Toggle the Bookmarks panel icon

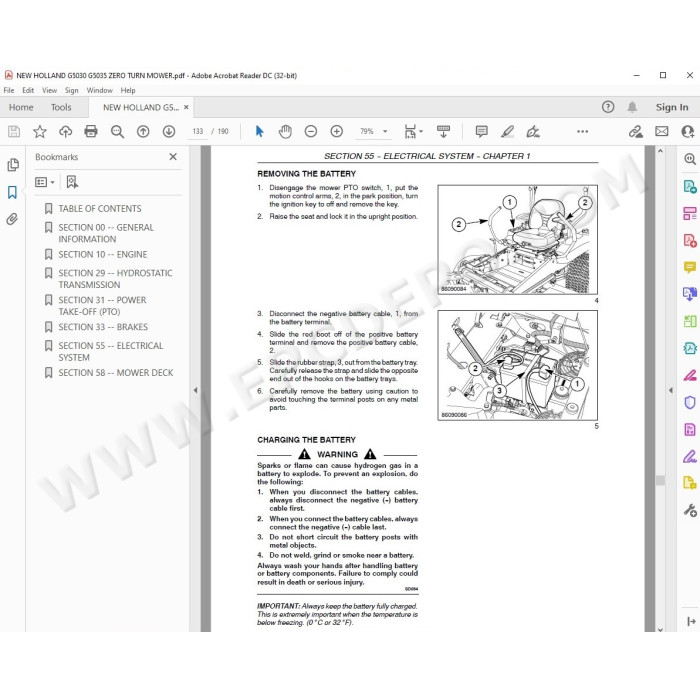point(12,192)
